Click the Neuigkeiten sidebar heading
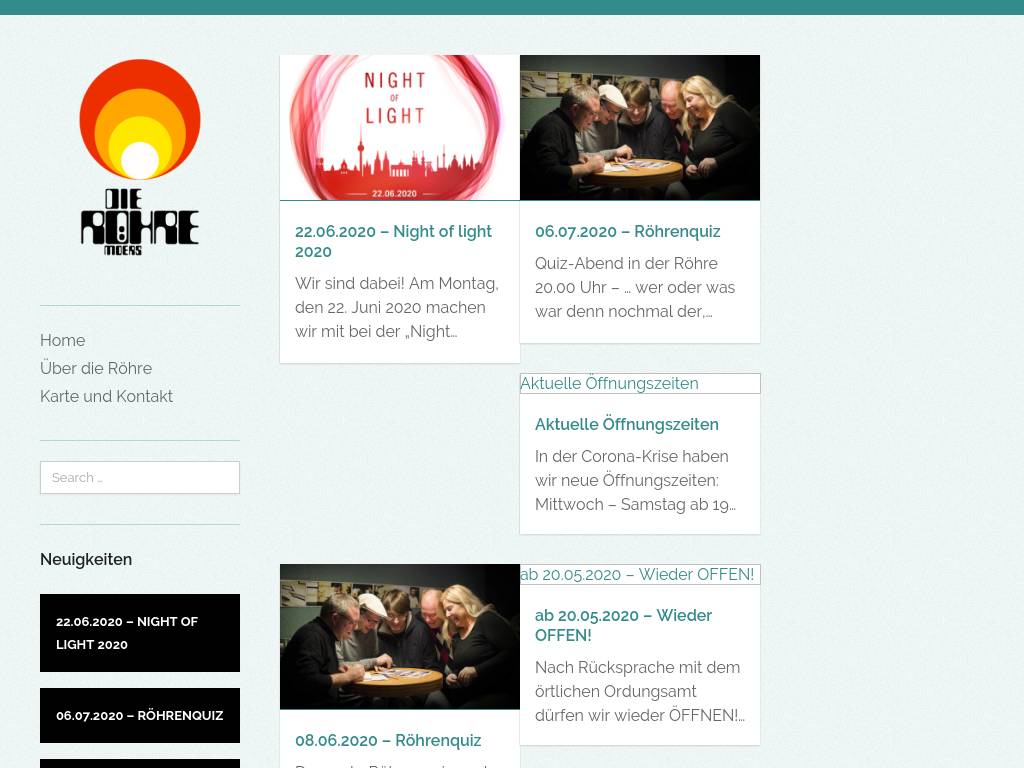 pos(86,560)
